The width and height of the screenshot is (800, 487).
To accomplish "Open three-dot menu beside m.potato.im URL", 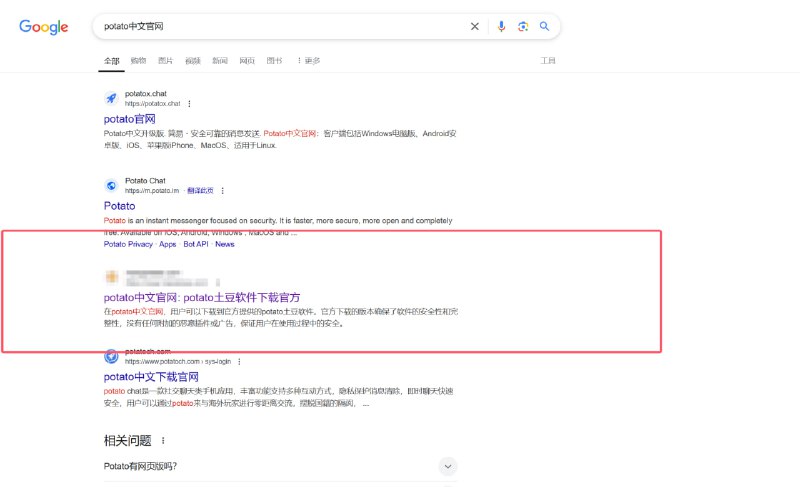I will 222,191.
